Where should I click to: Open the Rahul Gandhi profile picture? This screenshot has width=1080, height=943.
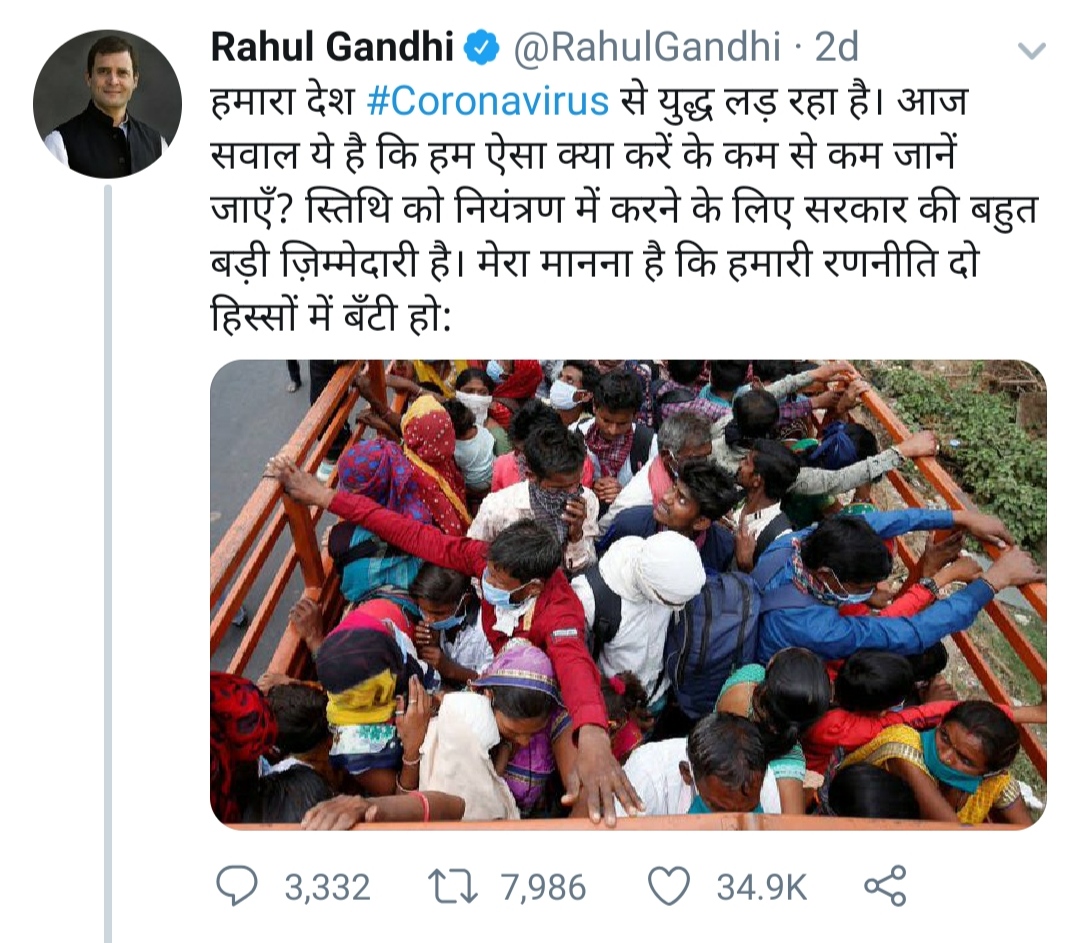(107, 104)
